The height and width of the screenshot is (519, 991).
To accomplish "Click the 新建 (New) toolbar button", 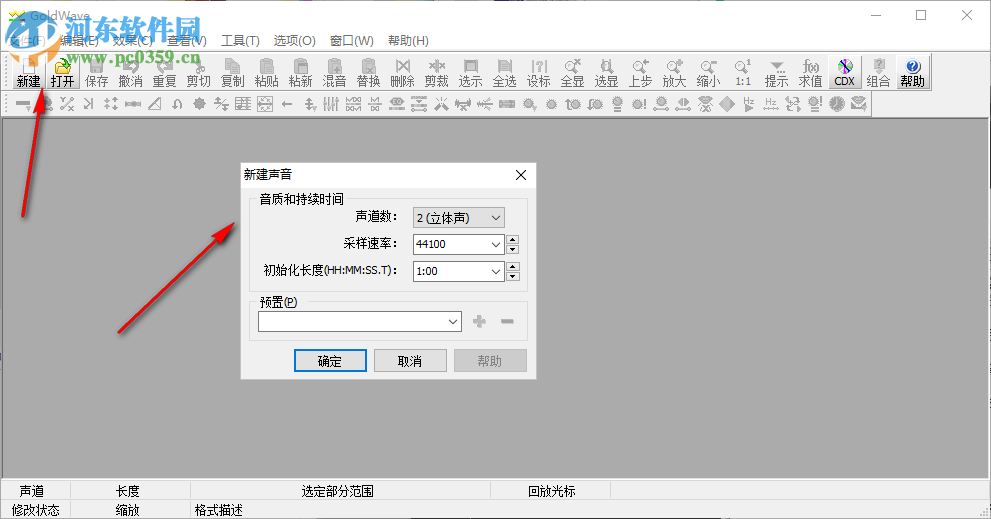I will (28, 72).
